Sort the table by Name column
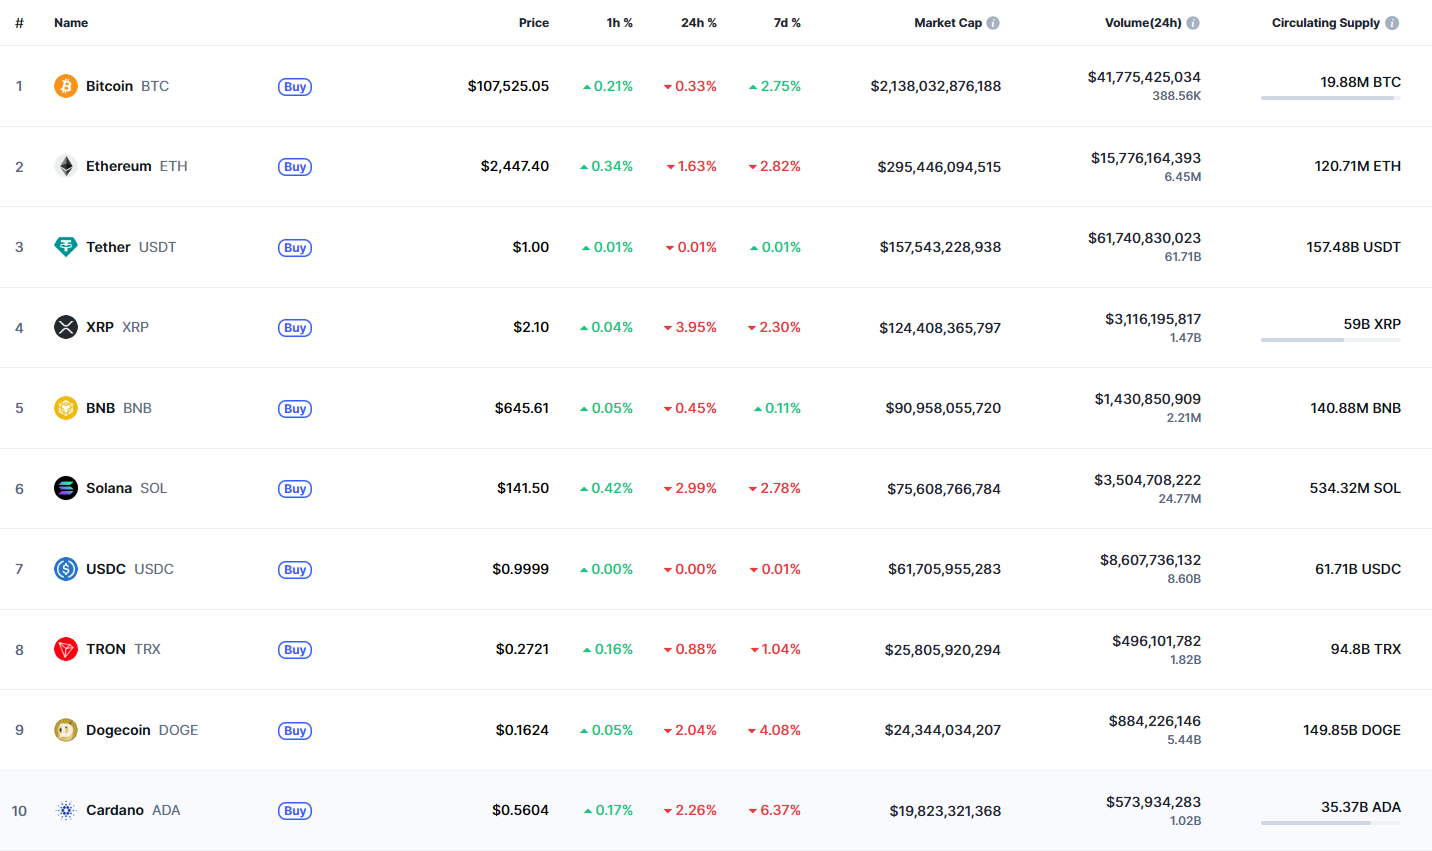The width and height of the screenshot is (1432, 851). 71,23
